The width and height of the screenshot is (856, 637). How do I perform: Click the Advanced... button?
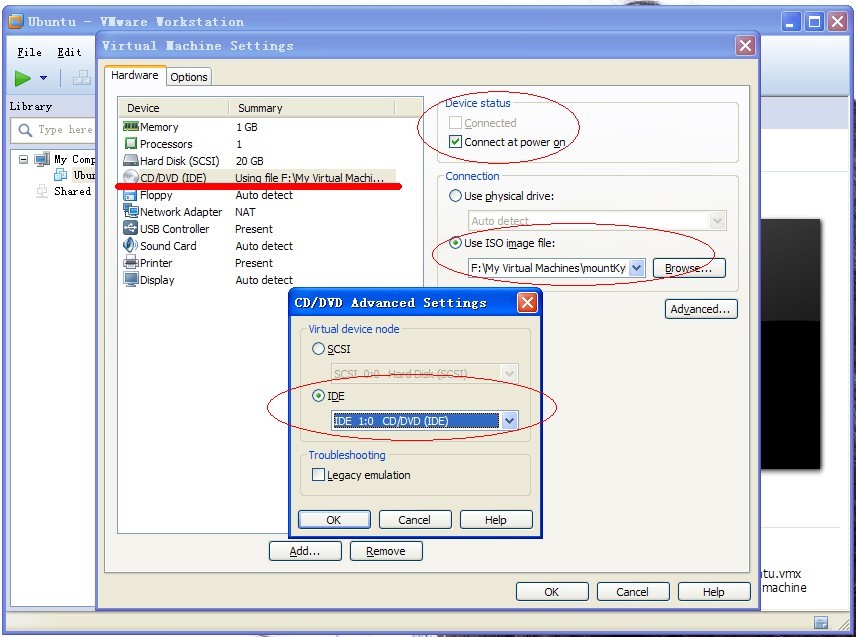tap(700, 309)
